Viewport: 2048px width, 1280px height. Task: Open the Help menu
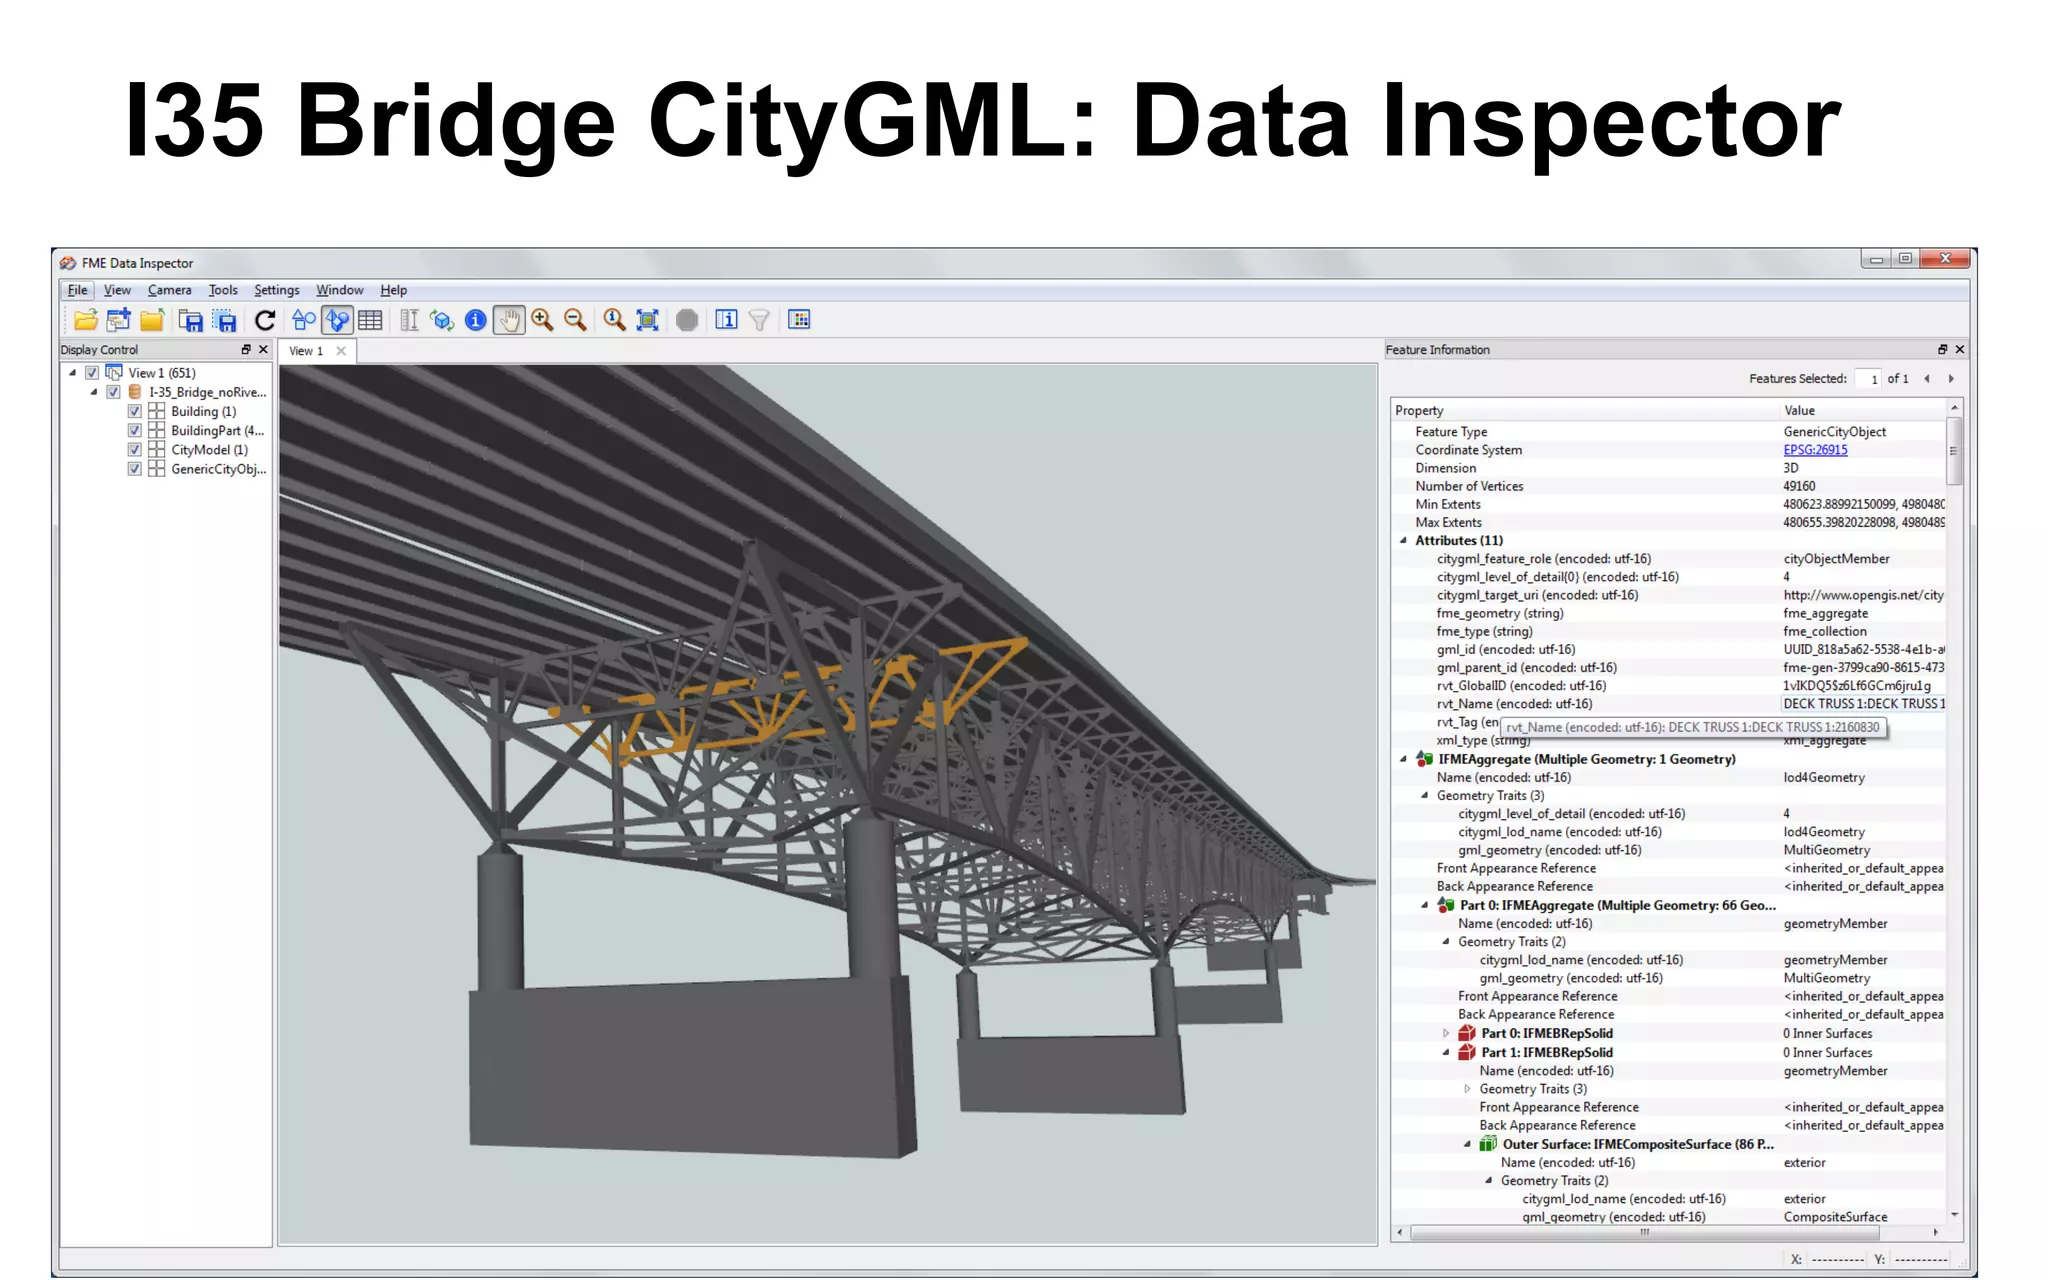[x=393, y=290]
